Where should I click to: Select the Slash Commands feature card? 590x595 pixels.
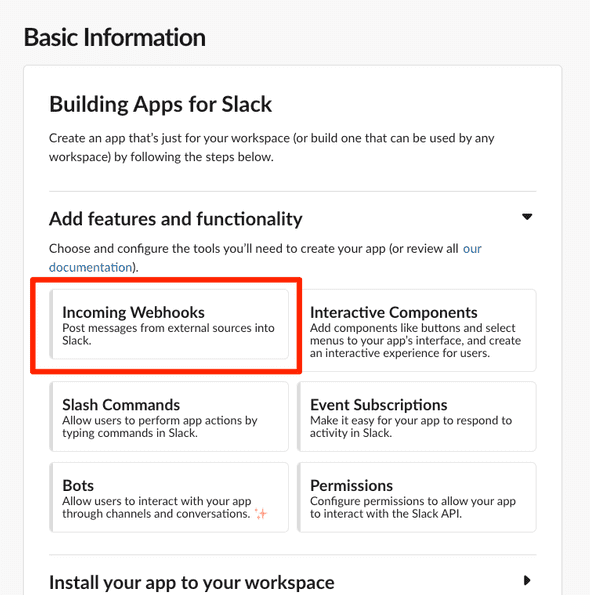click(x=169, y=417)
